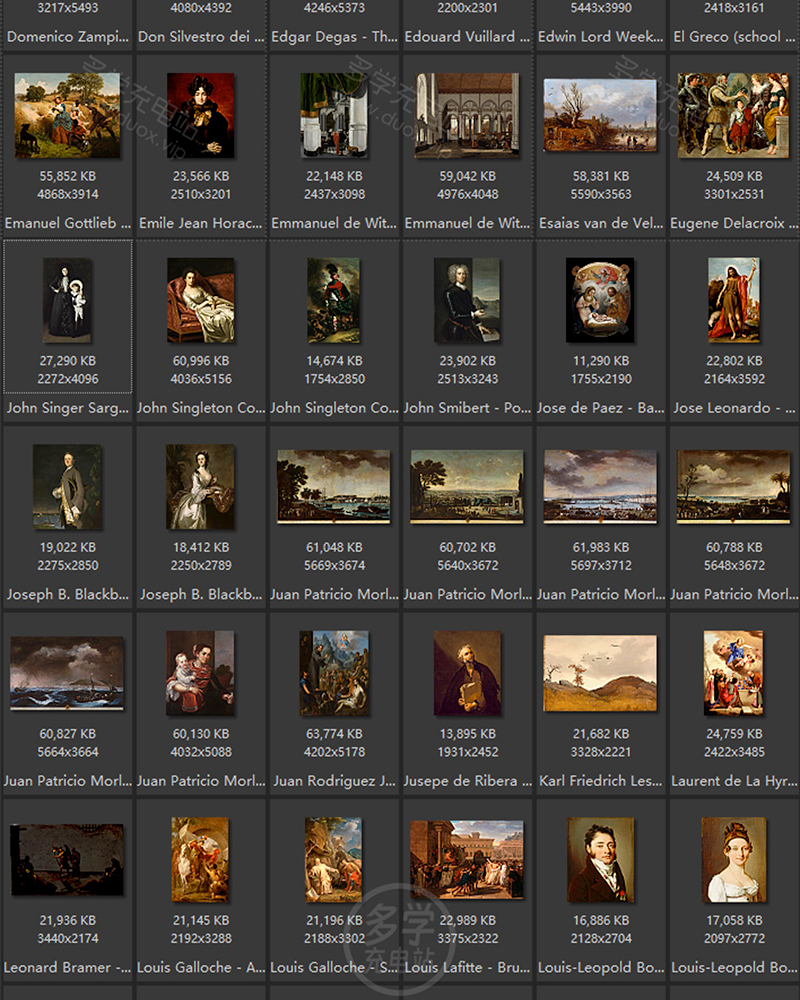Screen dimensions: 800x1000
Task: Click the 60,996 KB John Singleton Copley thumbnail
Action: [201, 300]
